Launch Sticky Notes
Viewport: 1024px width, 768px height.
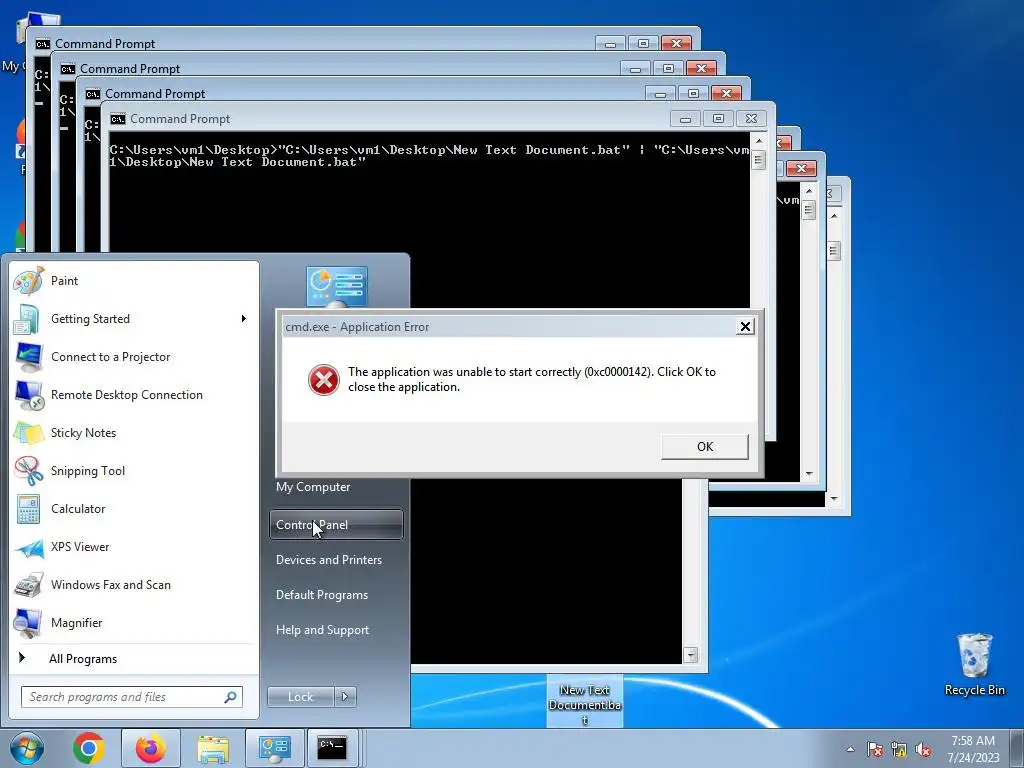coord(134,432)
